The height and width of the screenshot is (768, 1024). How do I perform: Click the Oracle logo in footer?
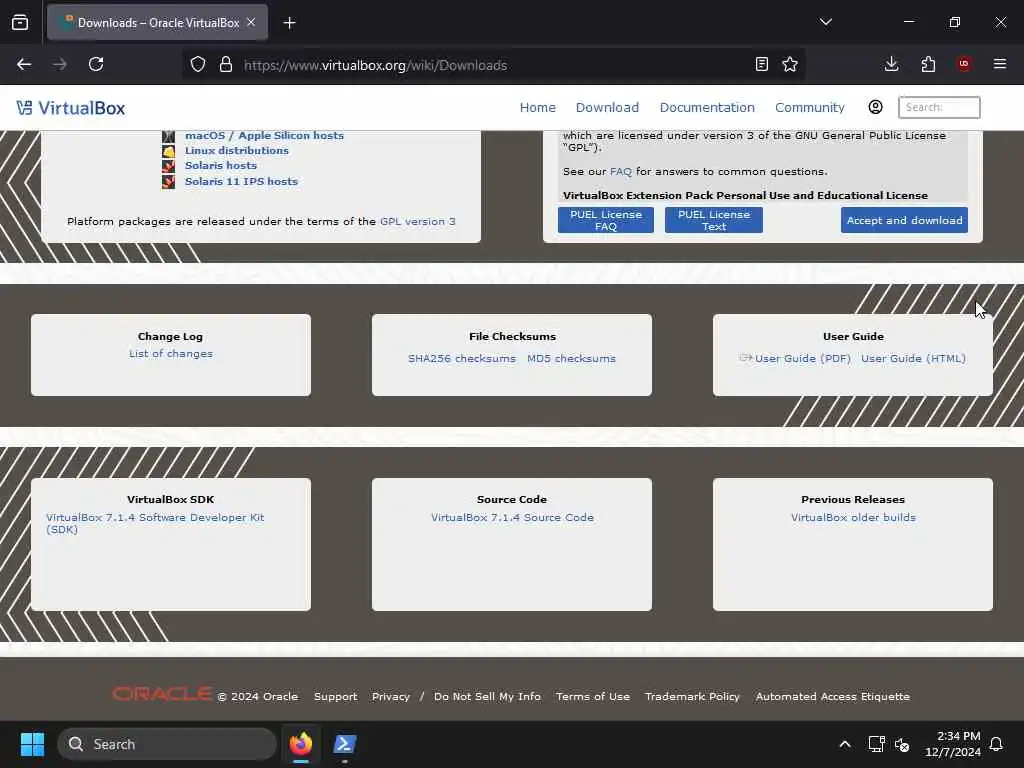point(162,694)
